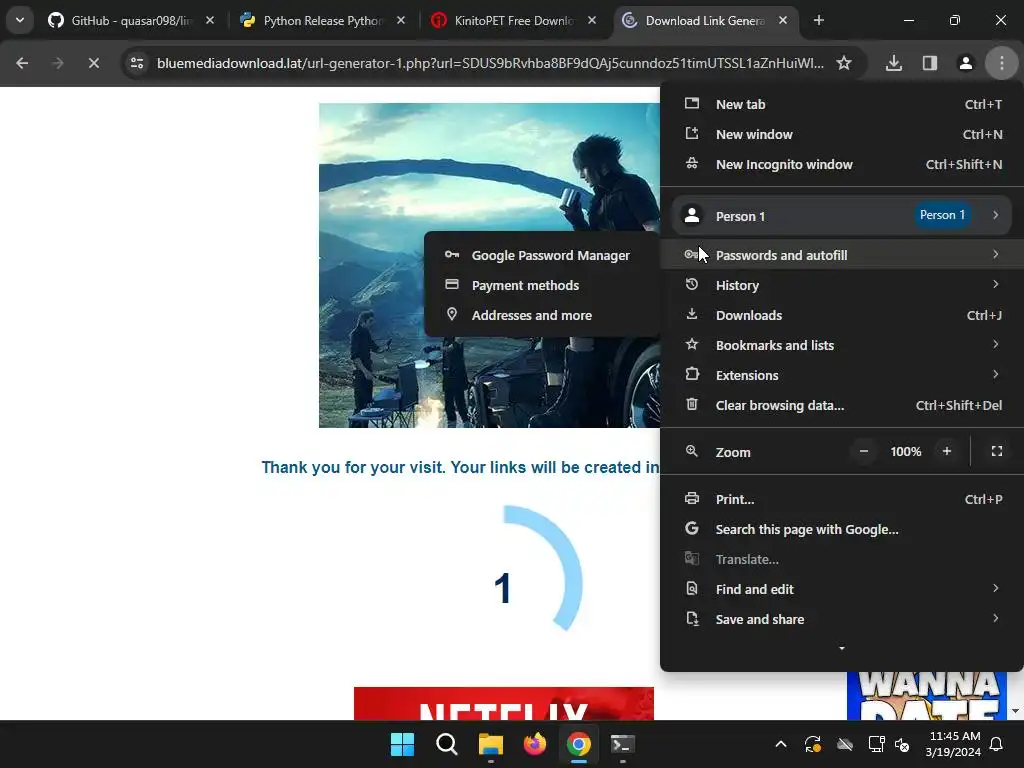
Task: Open the downloads toolbar icon
Action: [893, 63]
